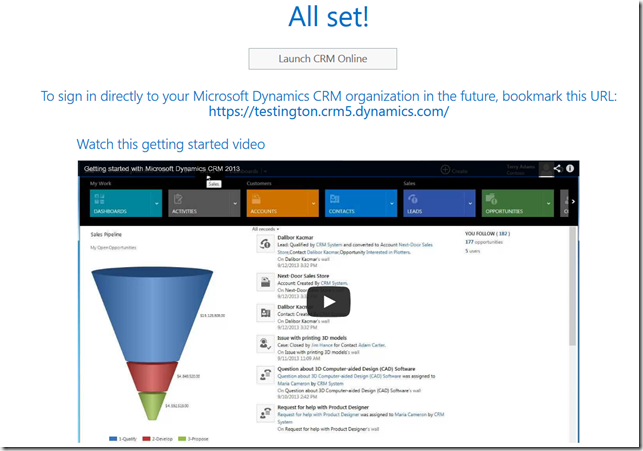643x451 pixels.
Task: Click the video info icon
Action: [570, 168]
